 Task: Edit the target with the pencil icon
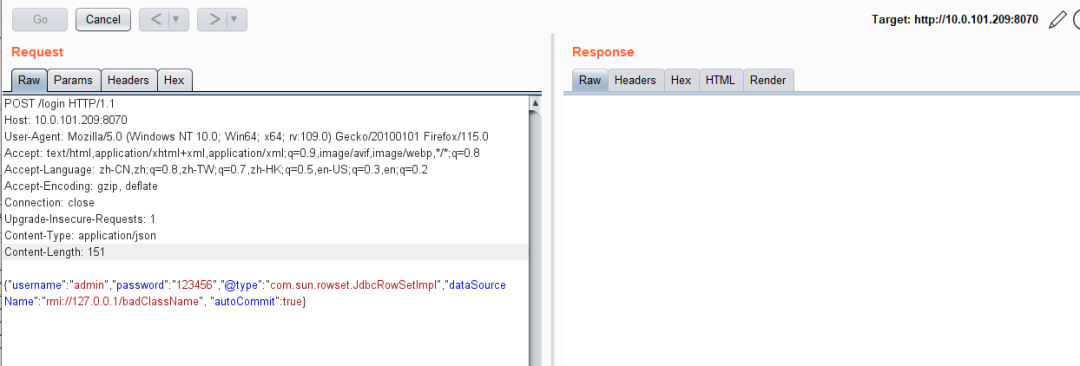(x=1057, y=20)
